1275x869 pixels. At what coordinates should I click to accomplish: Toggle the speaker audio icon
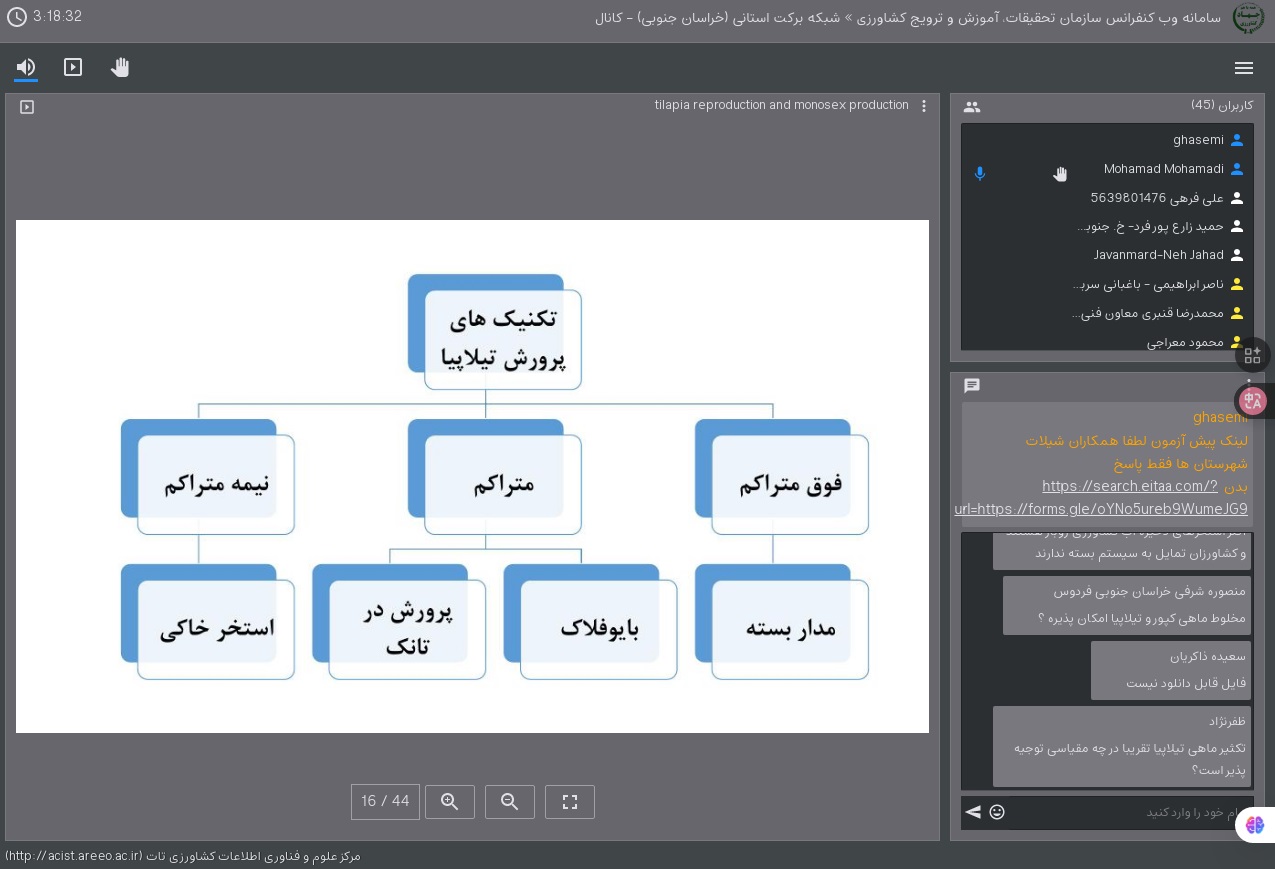(x=26, y=67)
